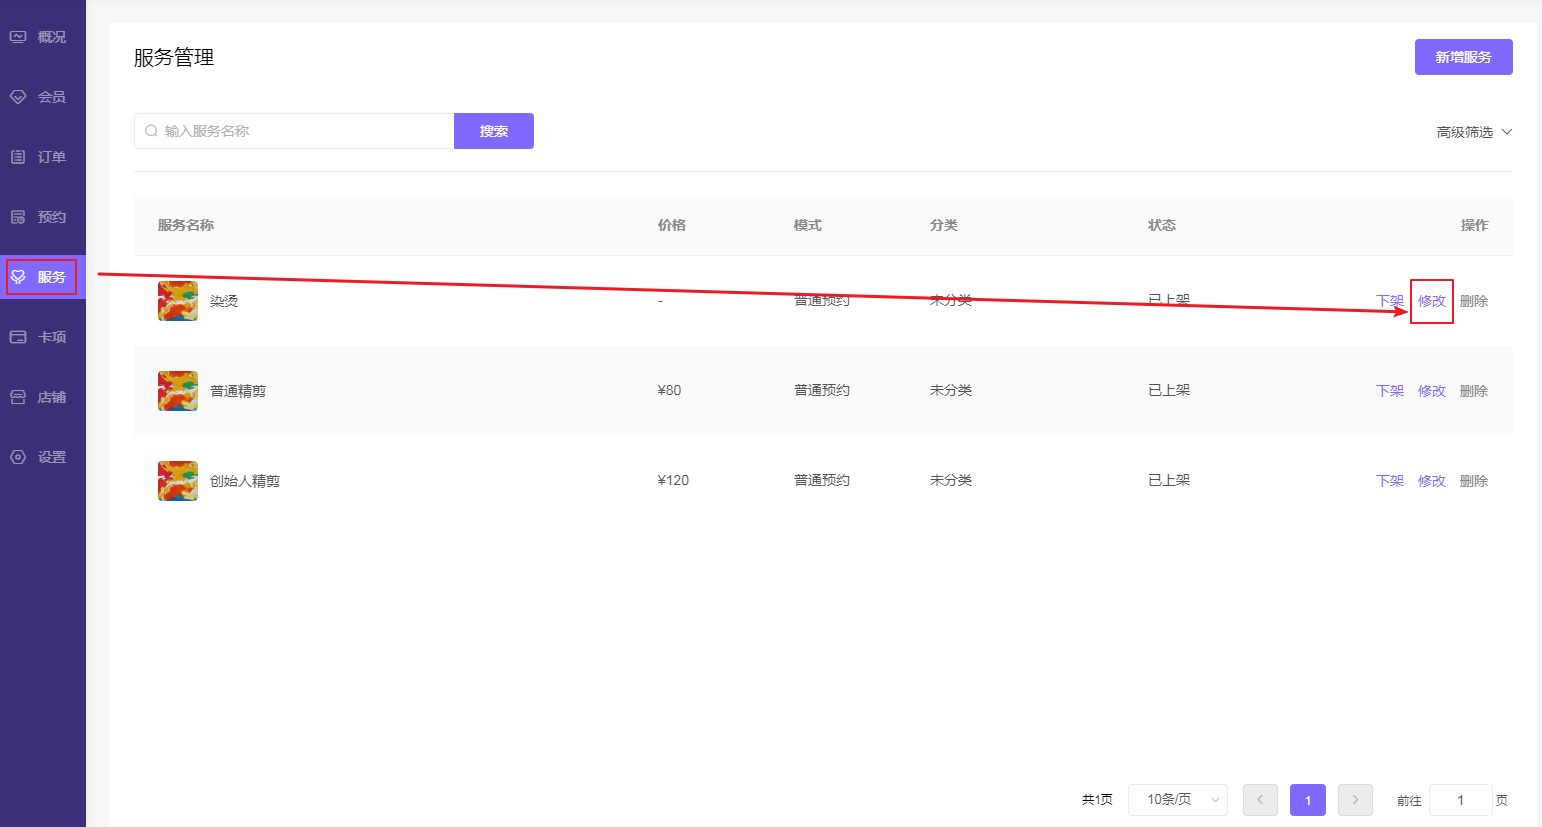The image size is (1542, 827).
Task: Click the 操作 column header
Action: [1474, 225]
